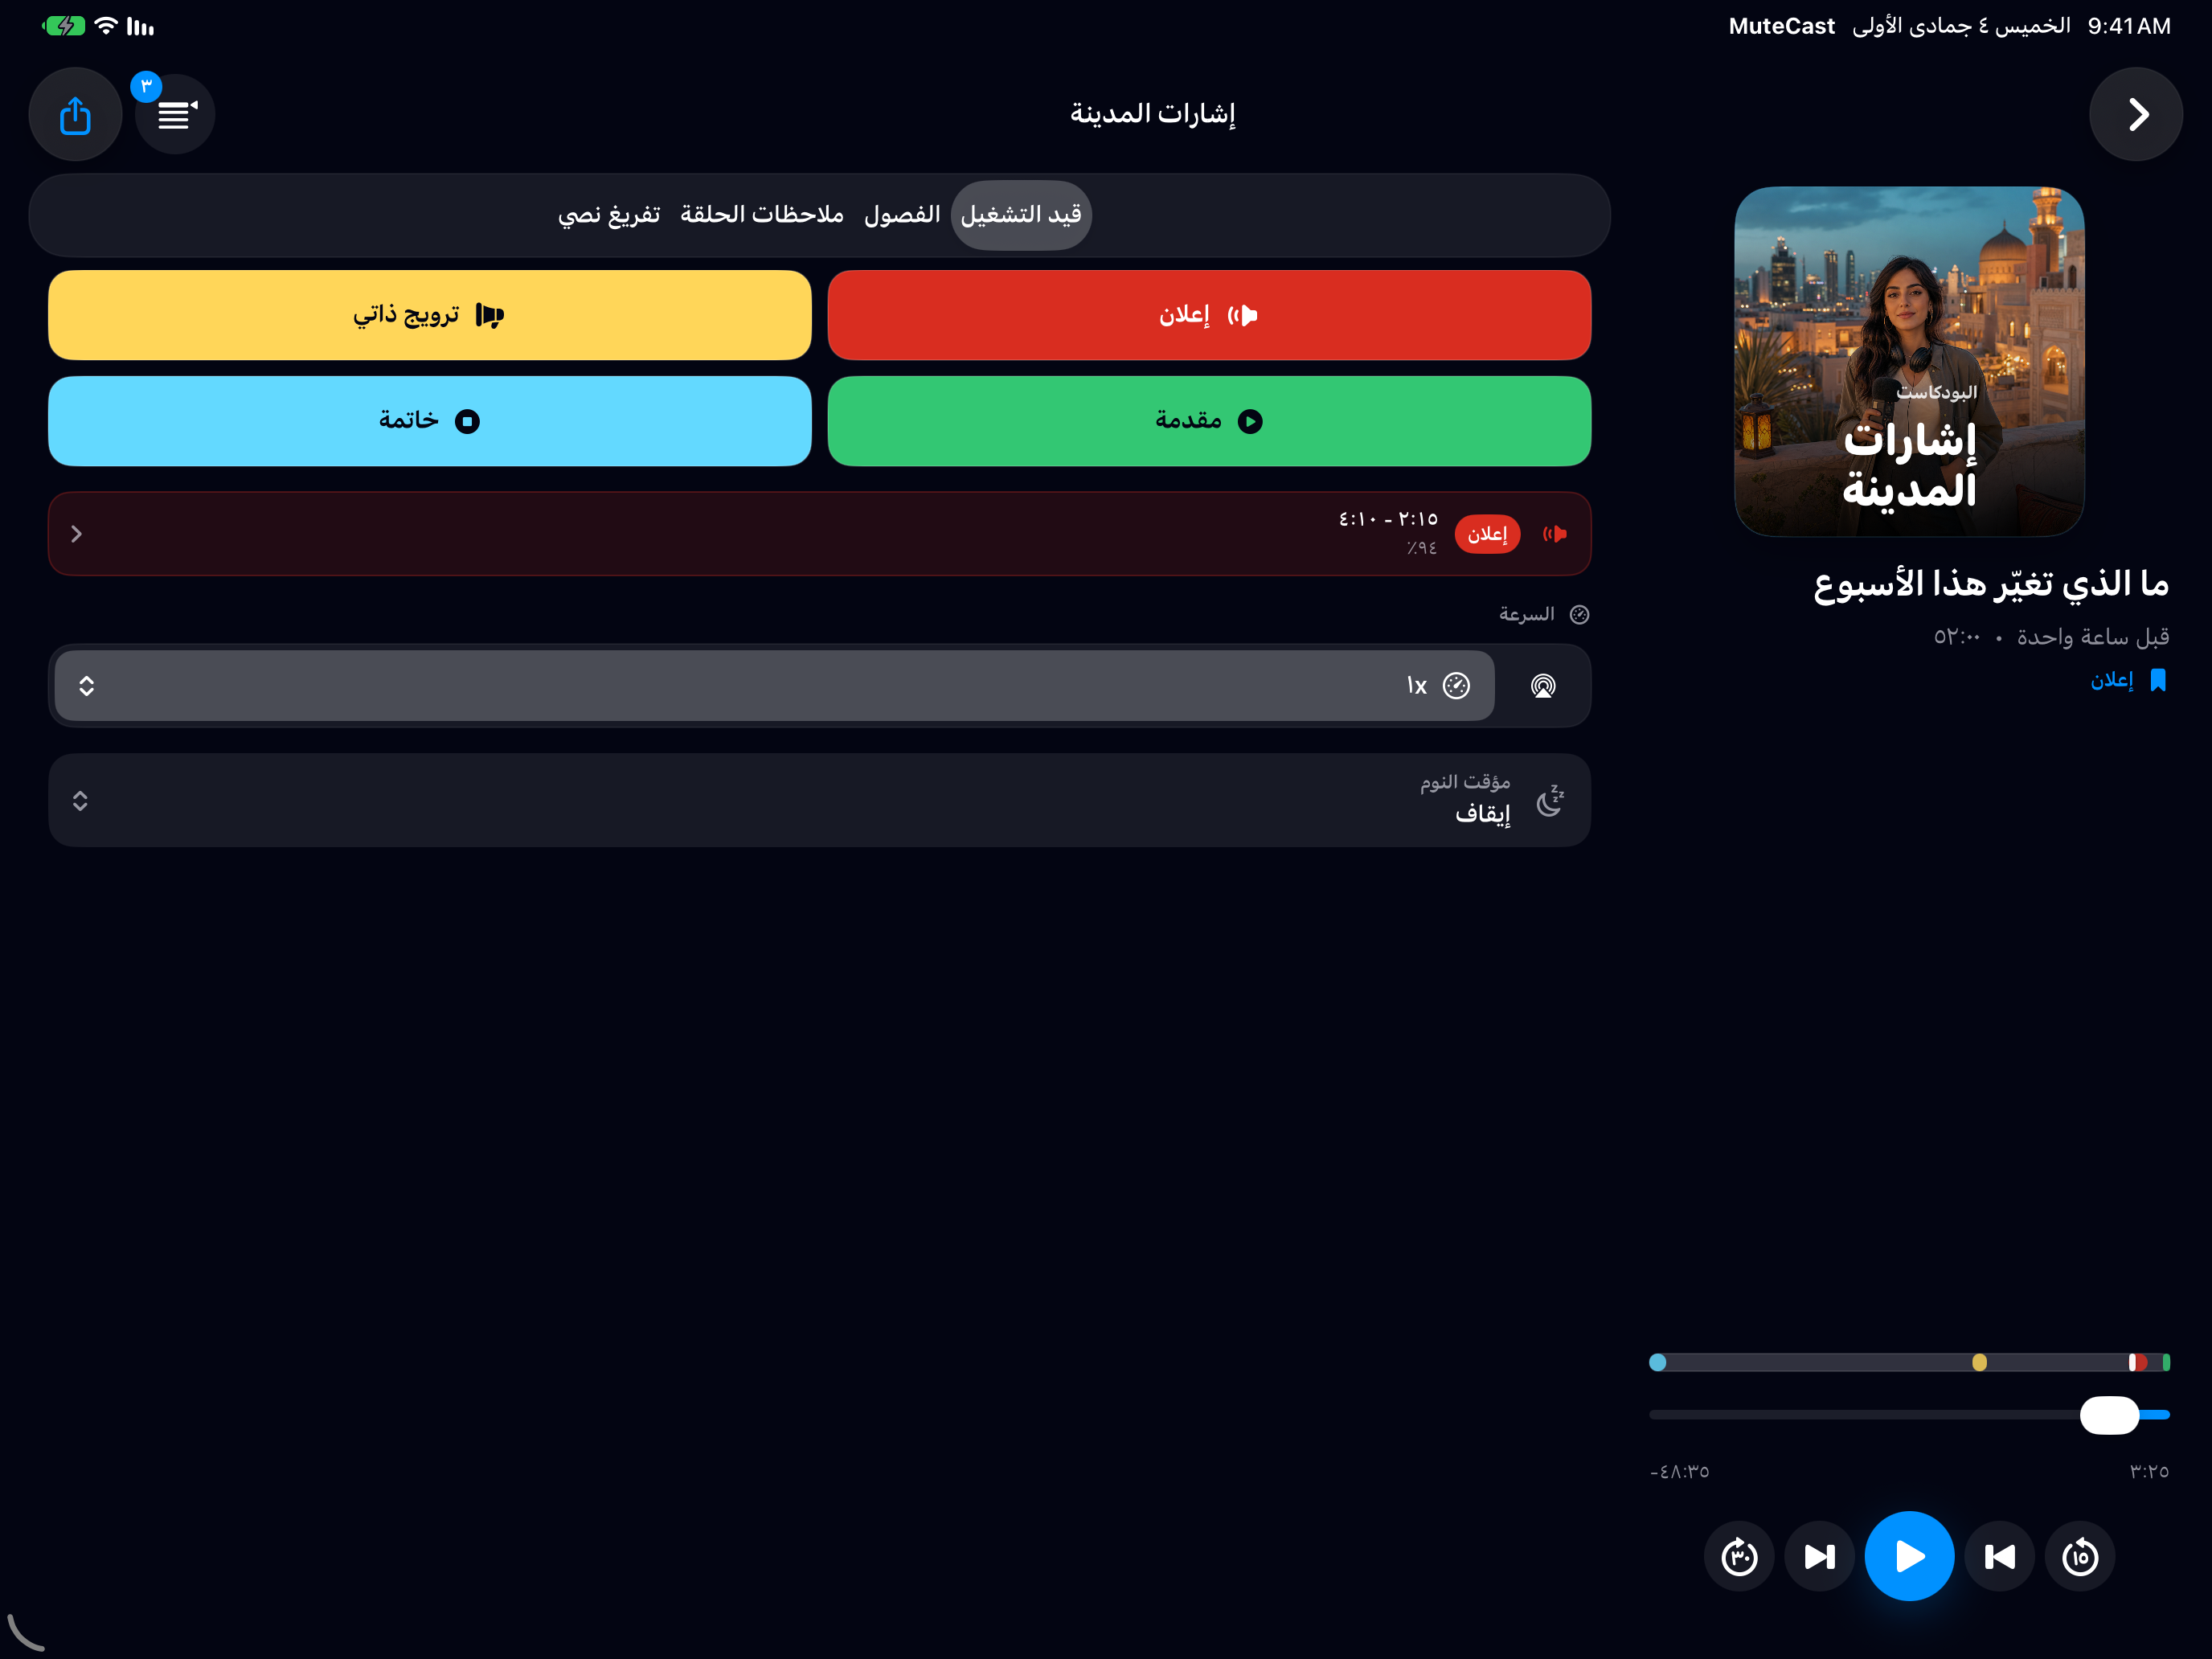
Task: Open the AirPlay audio output icon
Action: click(x=1543, y=686)
